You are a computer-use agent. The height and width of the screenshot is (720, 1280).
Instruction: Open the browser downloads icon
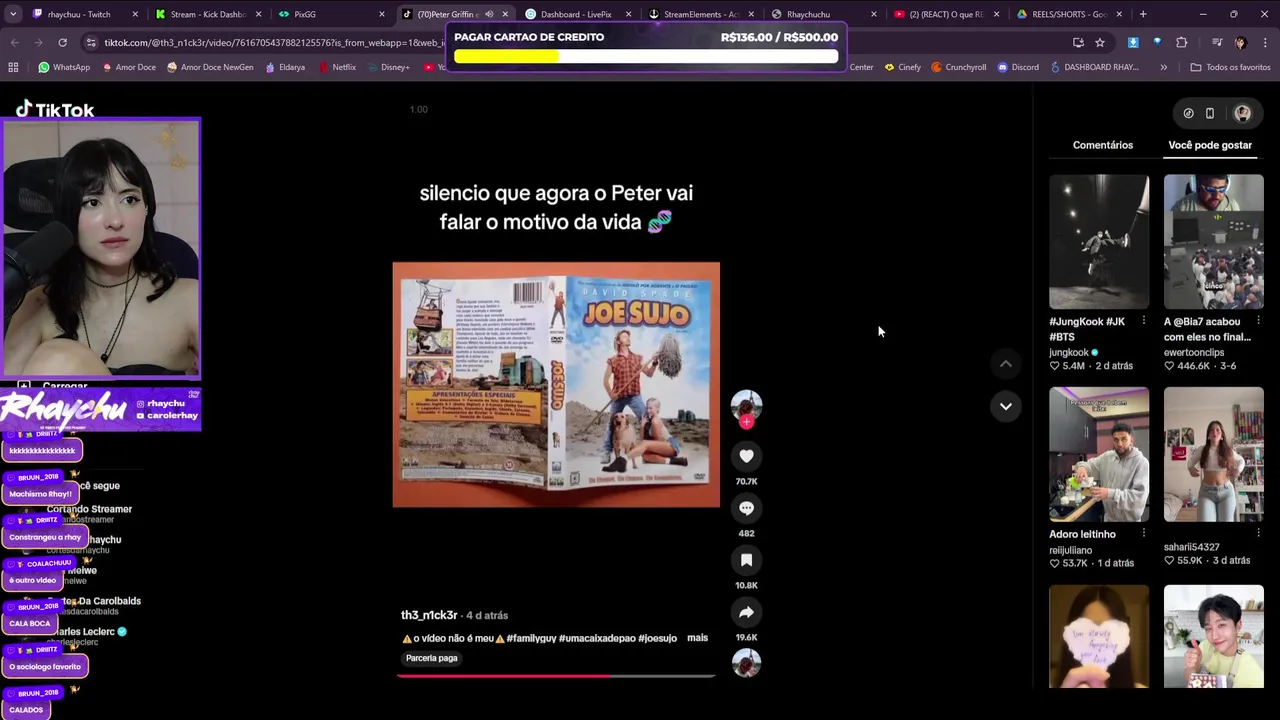[1133, 42]
